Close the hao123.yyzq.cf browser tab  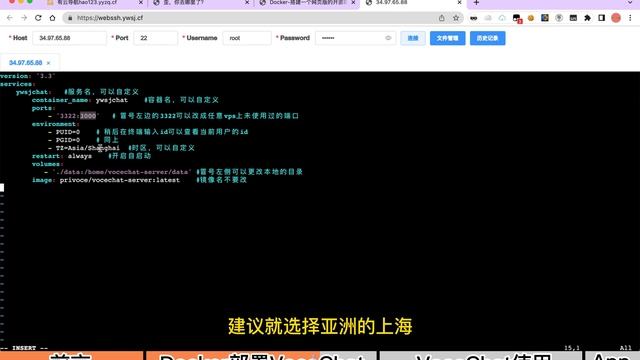coord(141,3)
